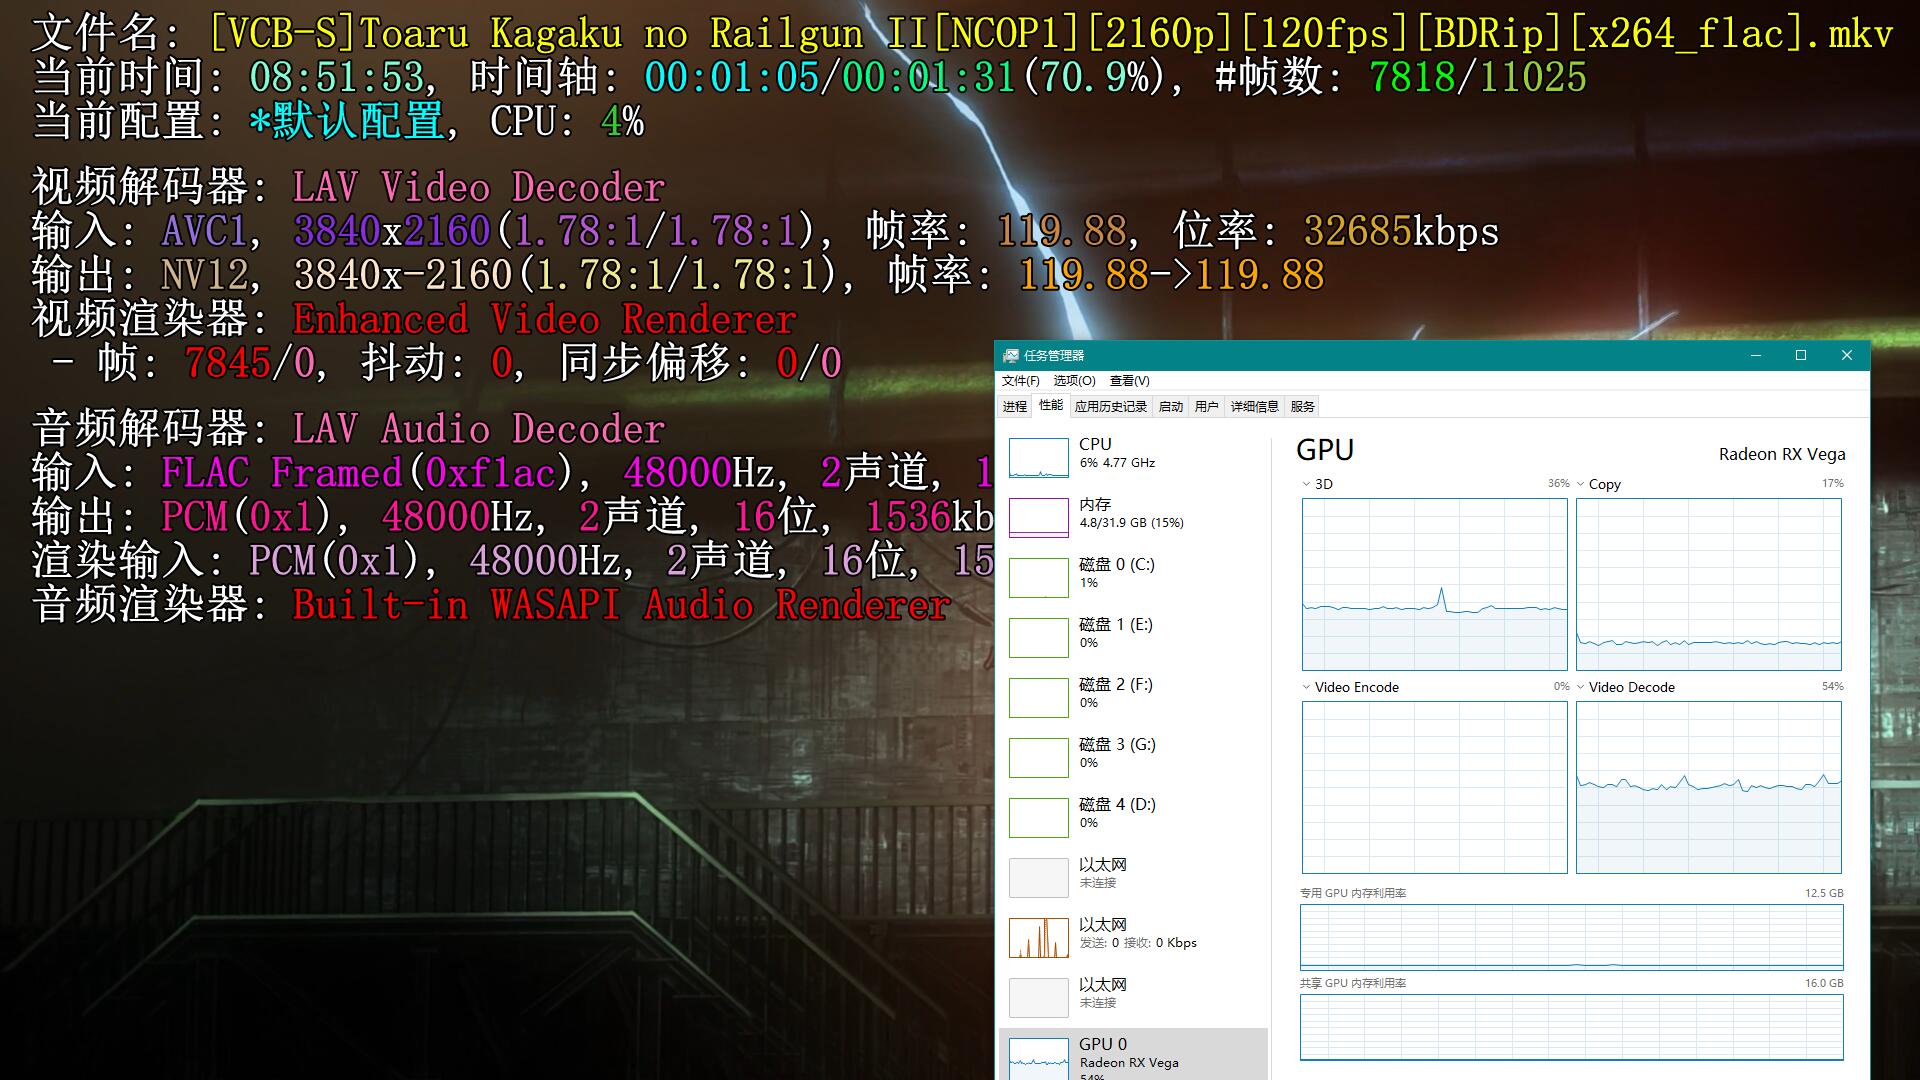Viewport: 1920px width, 1080px height.
Task: Click the Copy utilization graph
Action: point(1708,584)
